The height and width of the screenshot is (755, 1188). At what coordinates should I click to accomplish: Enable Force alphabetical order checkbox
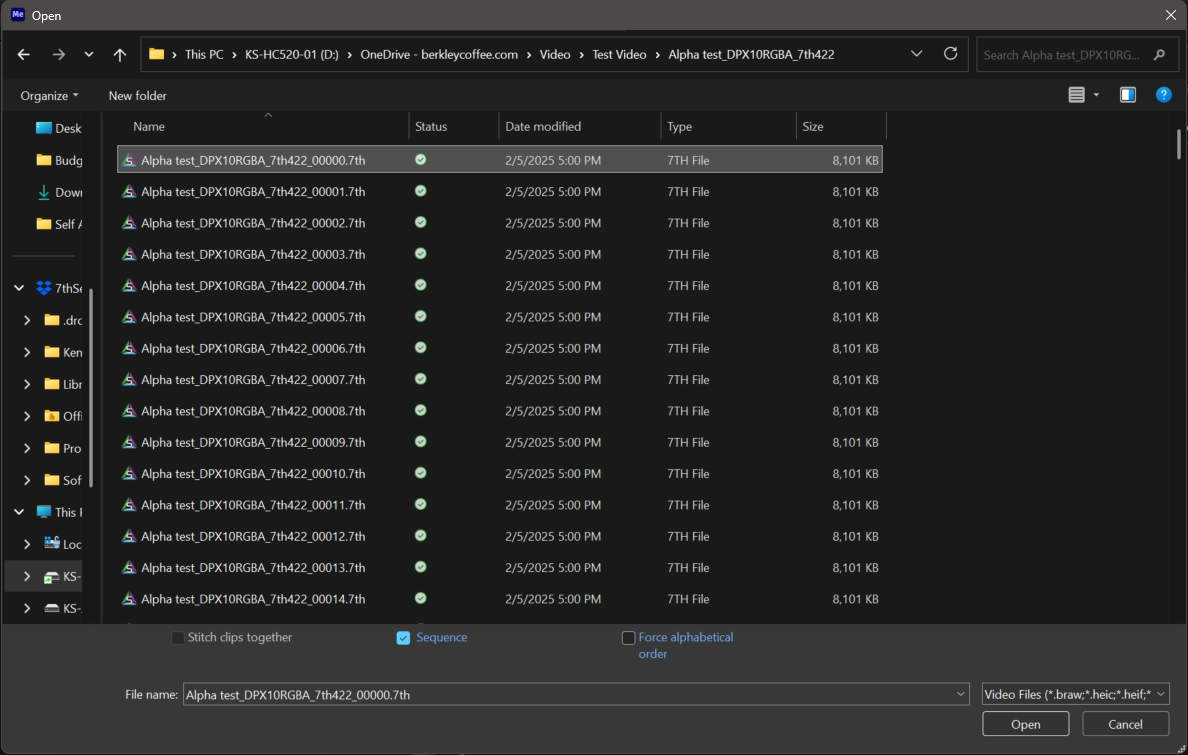[628, 638]
